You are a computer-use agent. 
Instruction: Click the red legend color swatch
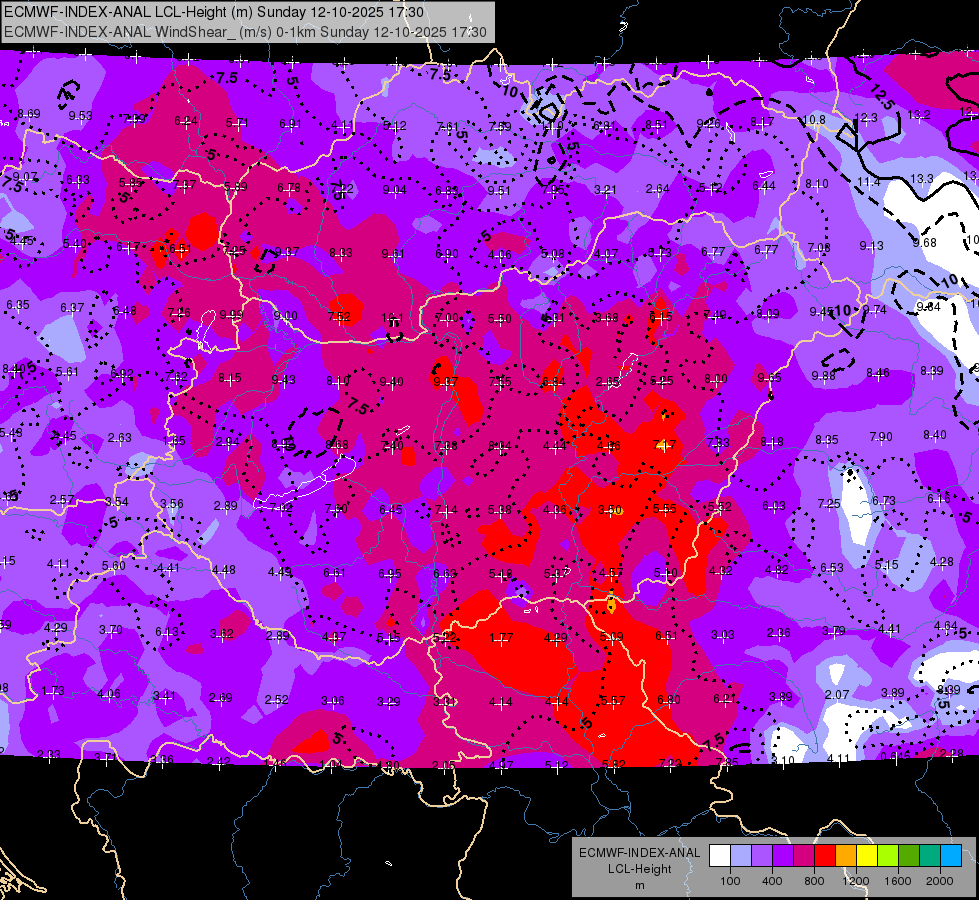(825, 856)
